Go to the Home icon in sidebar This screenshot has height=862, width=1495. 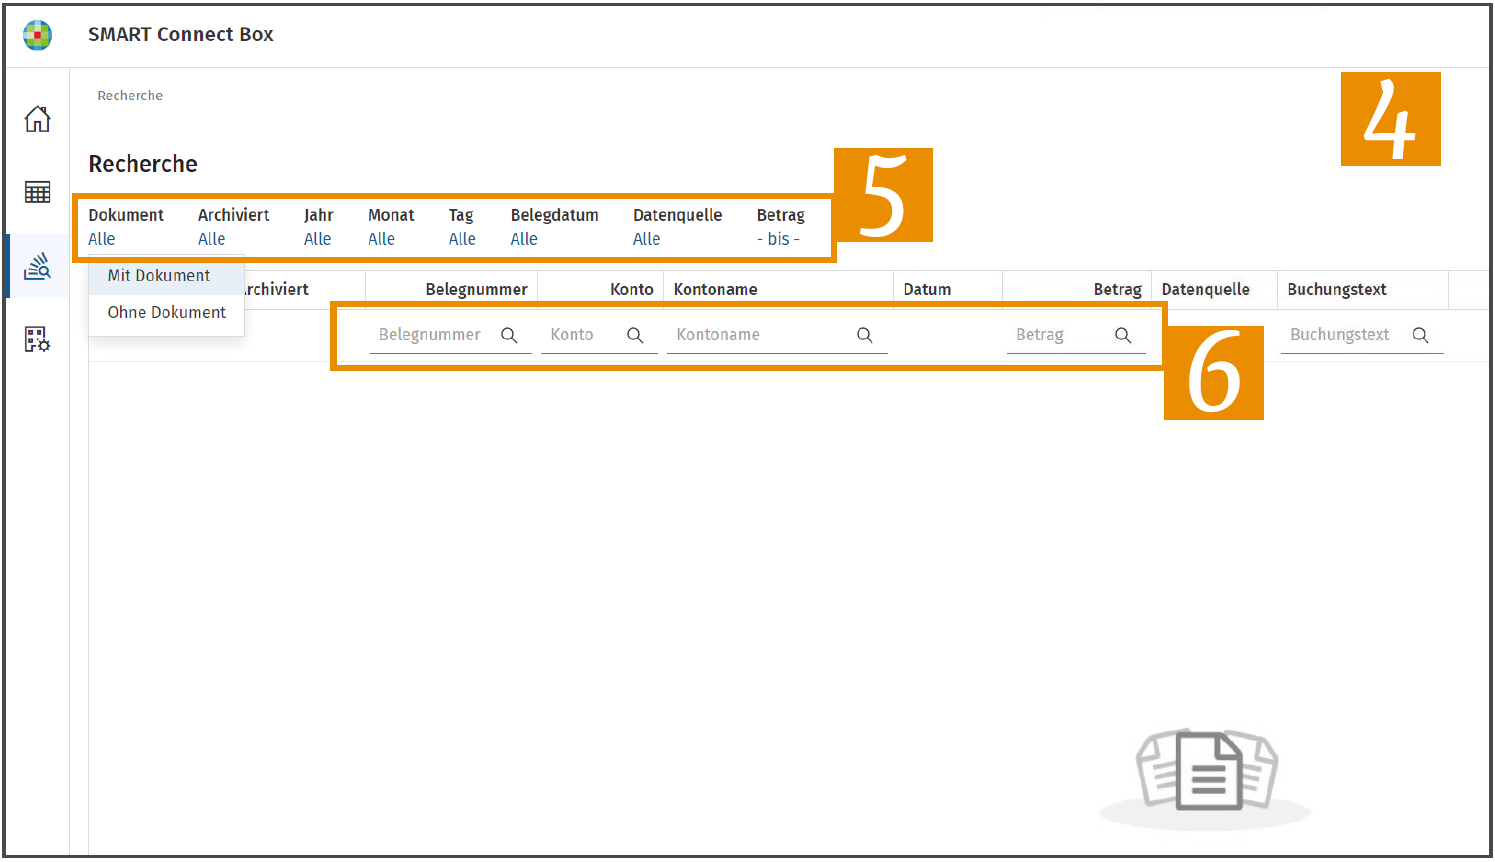(38, 119)
